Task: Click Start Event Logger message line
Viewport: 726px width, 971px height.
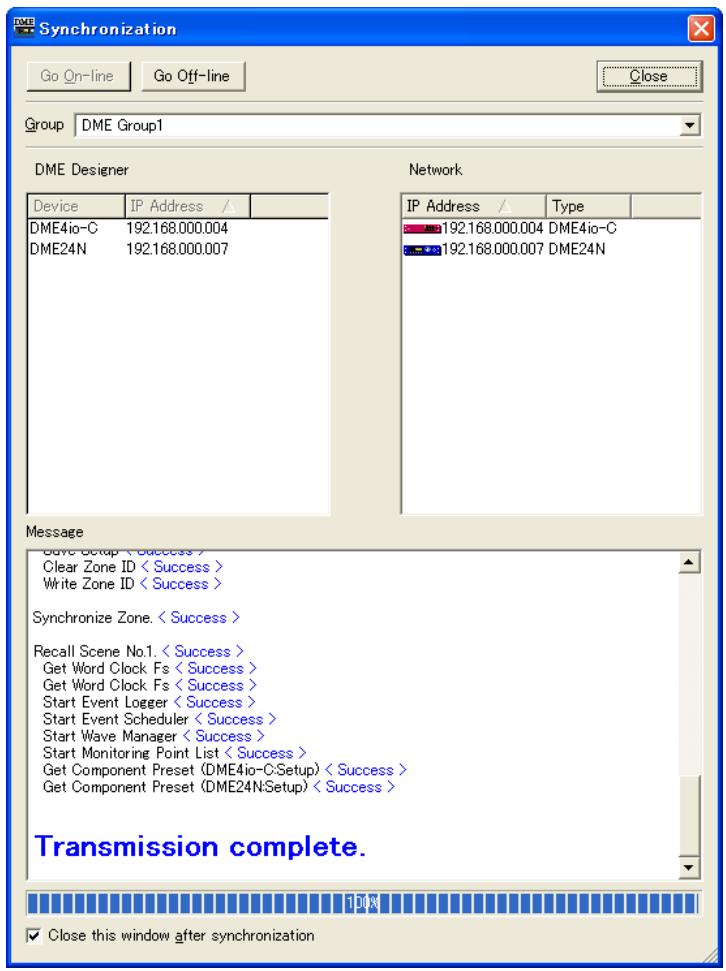Action: 149,702
